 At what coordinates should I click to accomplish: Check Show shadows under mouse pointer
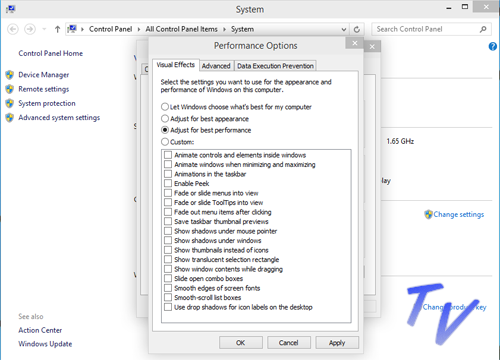pyautogui.click(x=168, y=231)
